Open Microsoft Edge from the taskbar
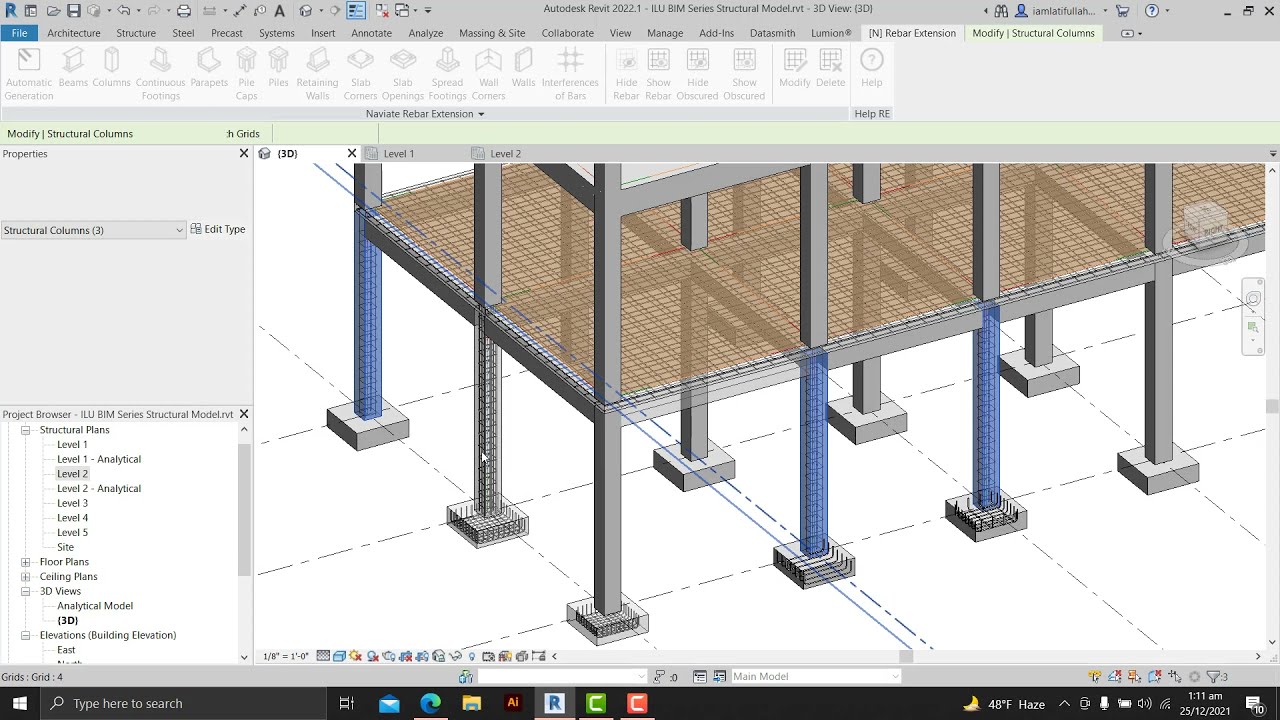 [x=430, y=703]
